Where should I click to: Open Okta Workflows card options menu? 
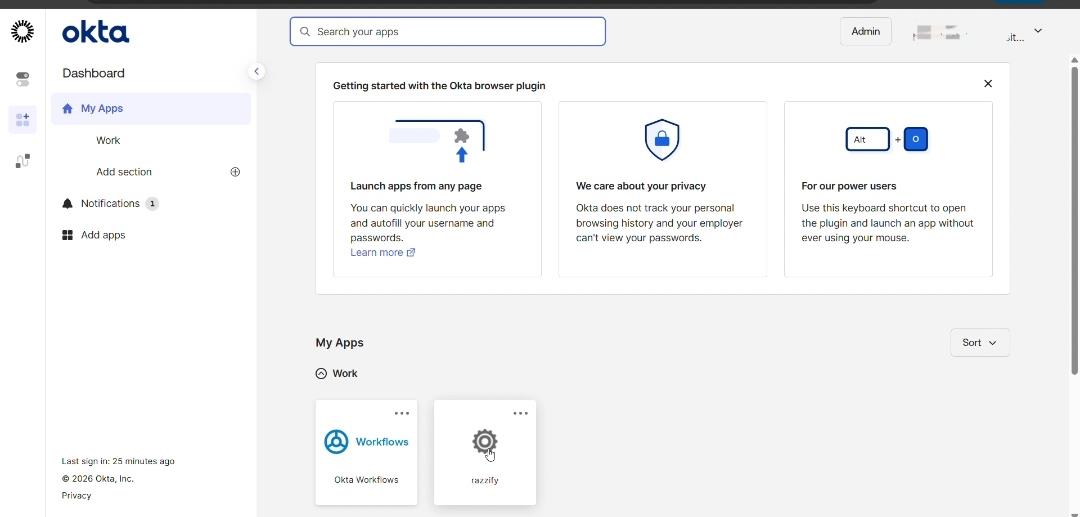[x=402, y=414]
